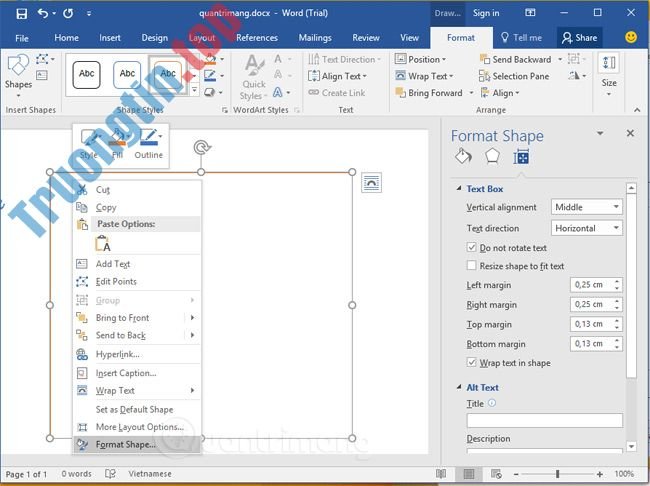Open the Wrap Text dropdown in ribbon
The height and width of the screenshot is (486, 650).
tap(424, 76)
